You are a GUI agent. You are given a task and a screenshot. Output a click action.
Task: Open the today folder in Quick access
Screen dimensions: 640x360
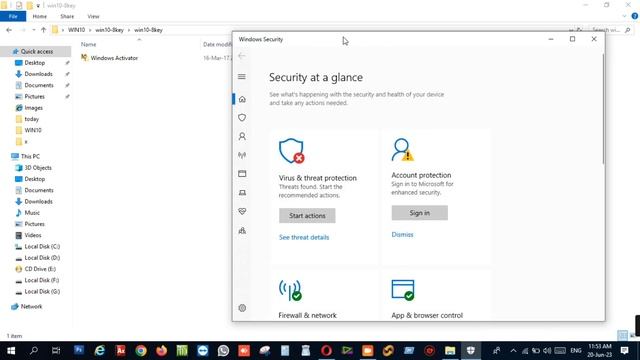pyautogui.click(x=31, y=119)
